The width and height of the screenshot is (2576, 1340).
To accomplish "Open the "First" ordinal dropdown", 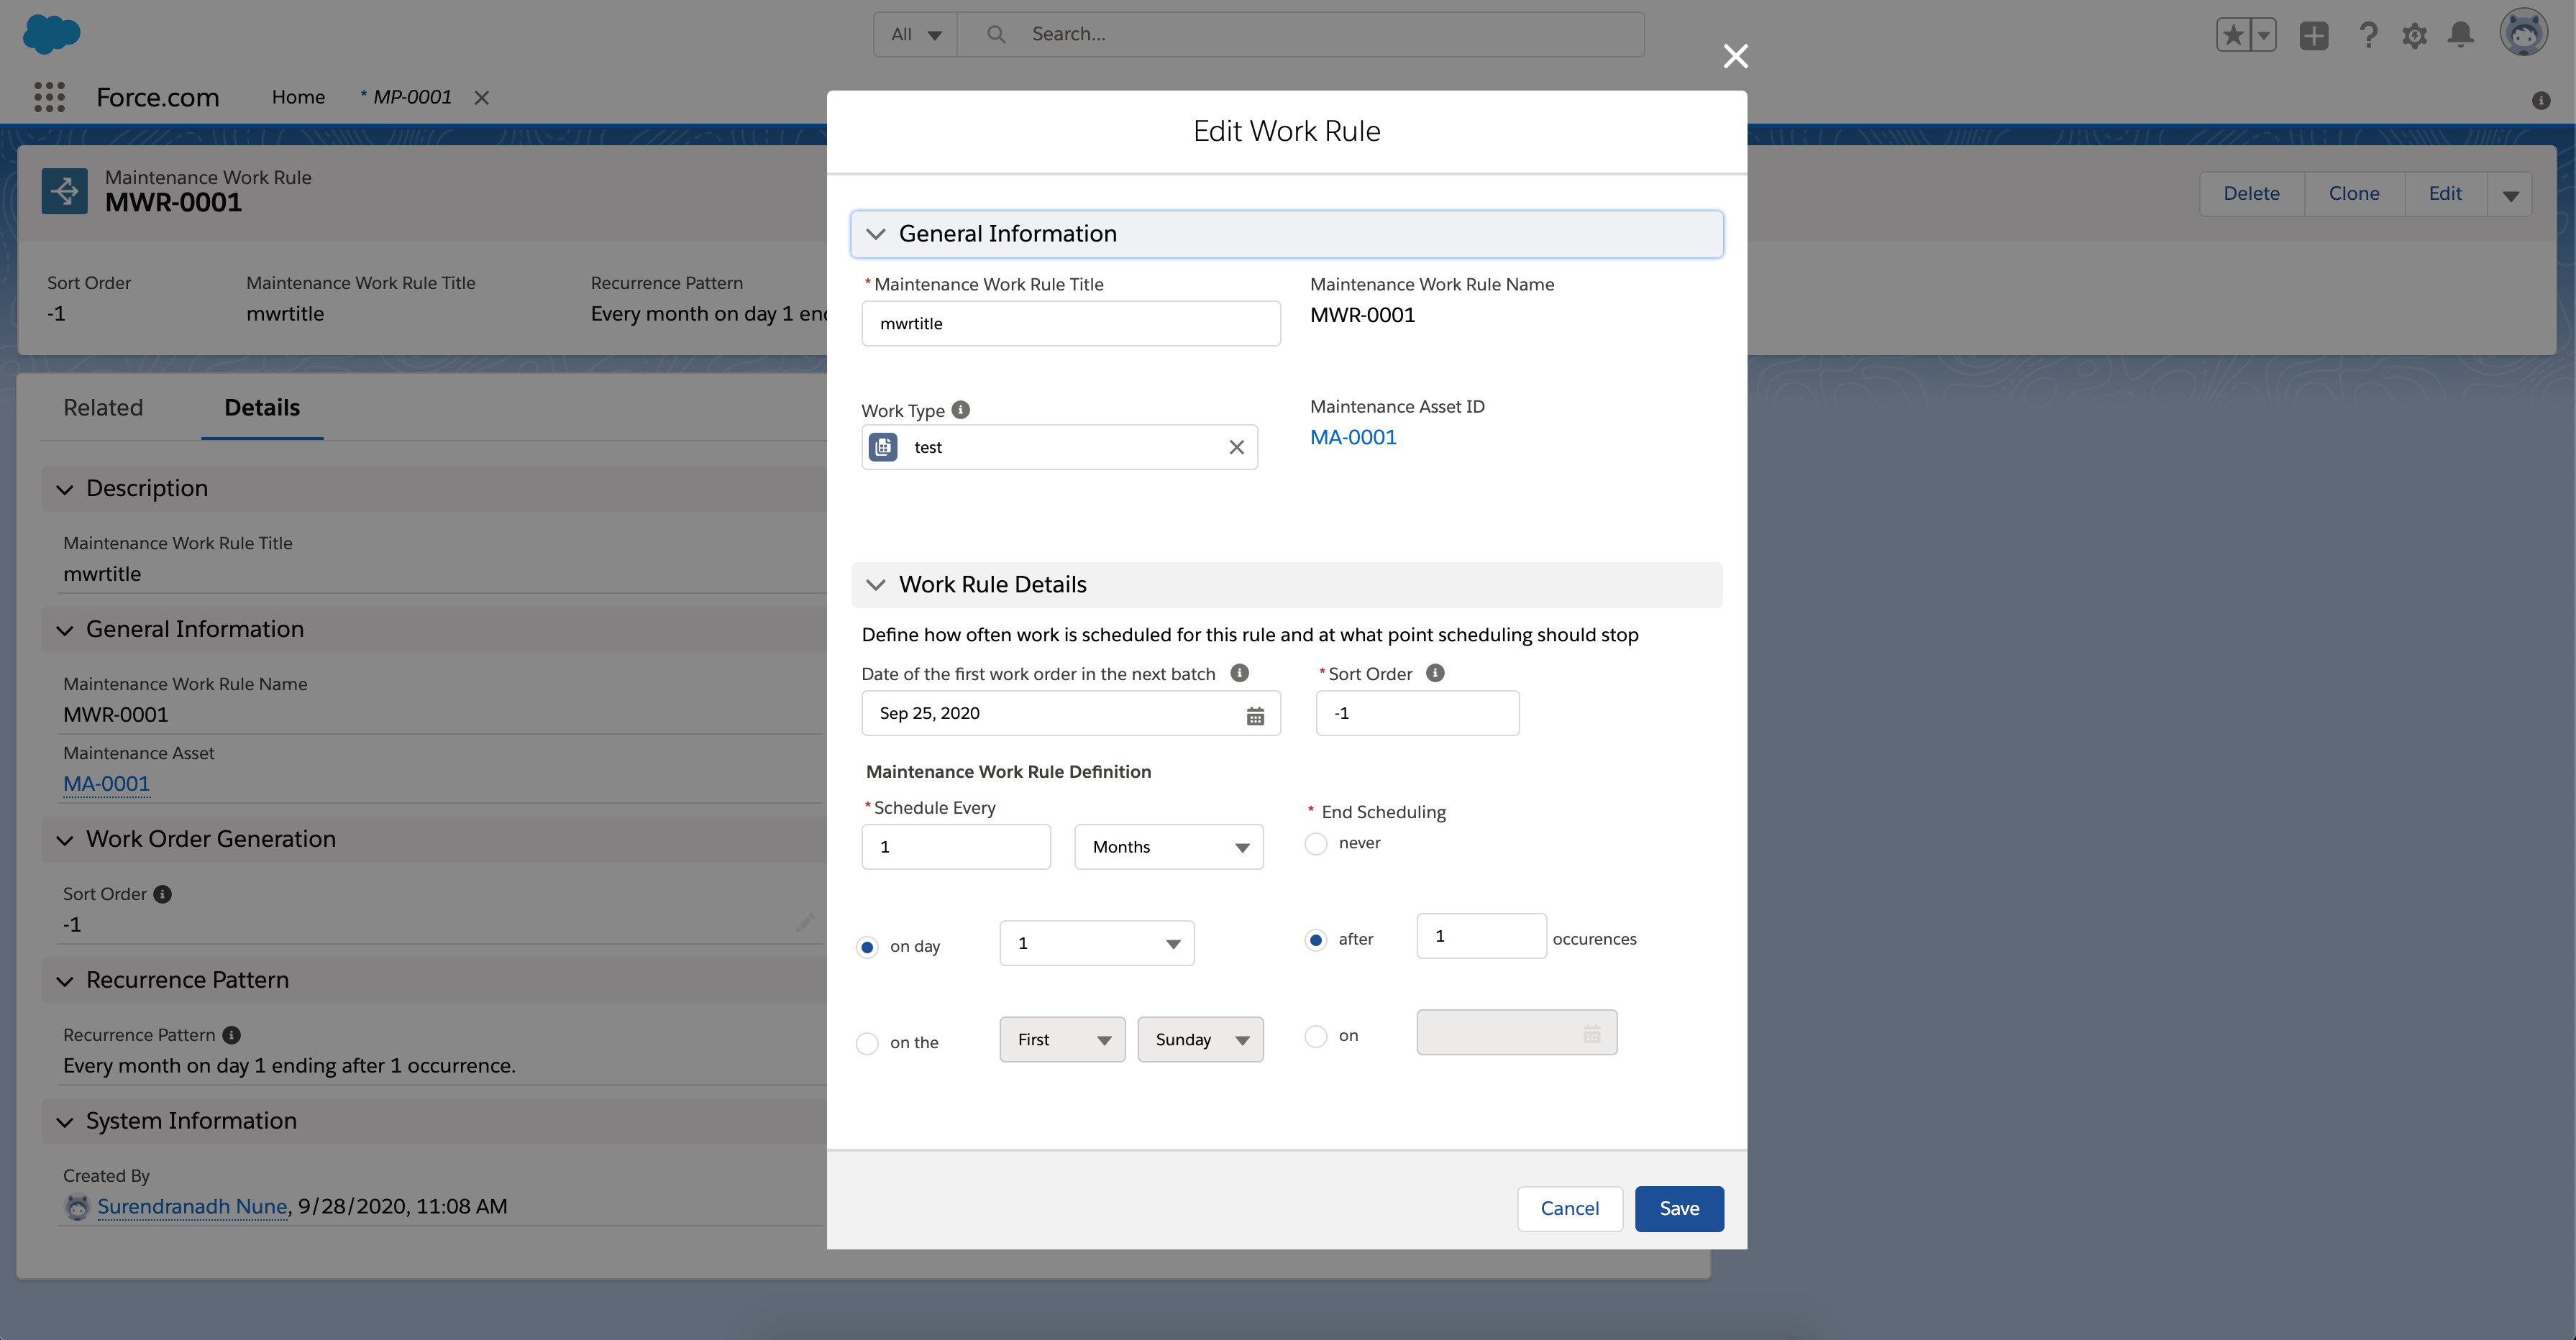I will point(1061,1039).
